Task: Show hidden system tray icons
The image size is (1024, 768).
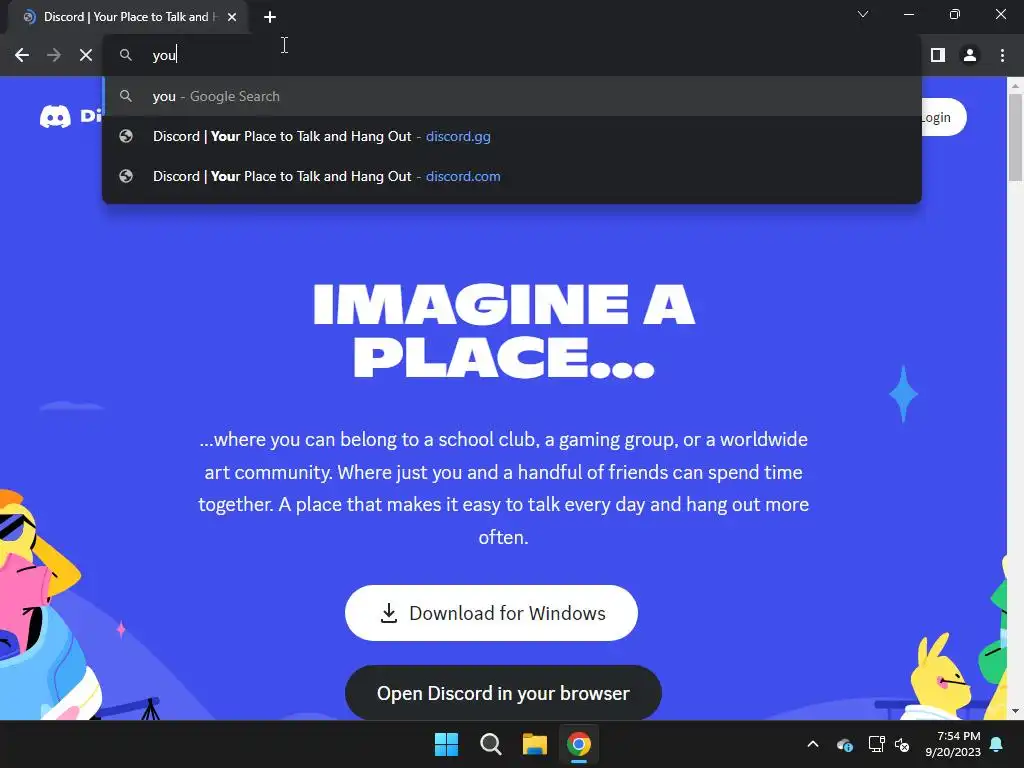Action: tap(813, 744)
